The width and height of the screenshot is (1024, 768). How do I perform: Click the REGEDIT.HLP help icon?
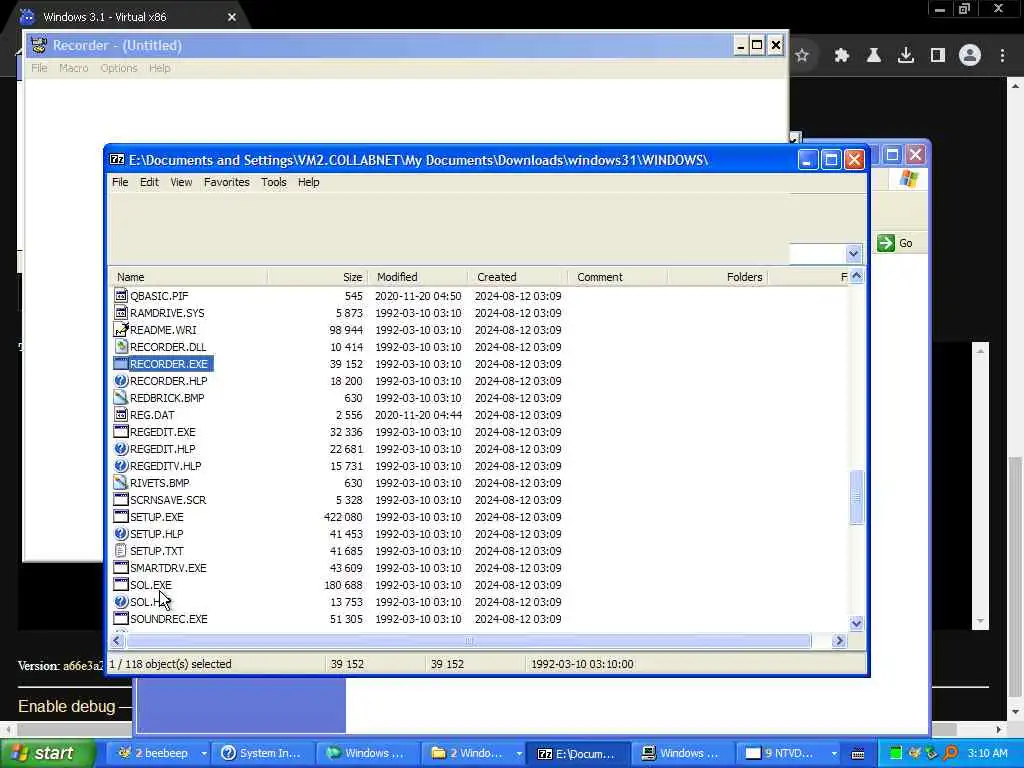[121, 449]
